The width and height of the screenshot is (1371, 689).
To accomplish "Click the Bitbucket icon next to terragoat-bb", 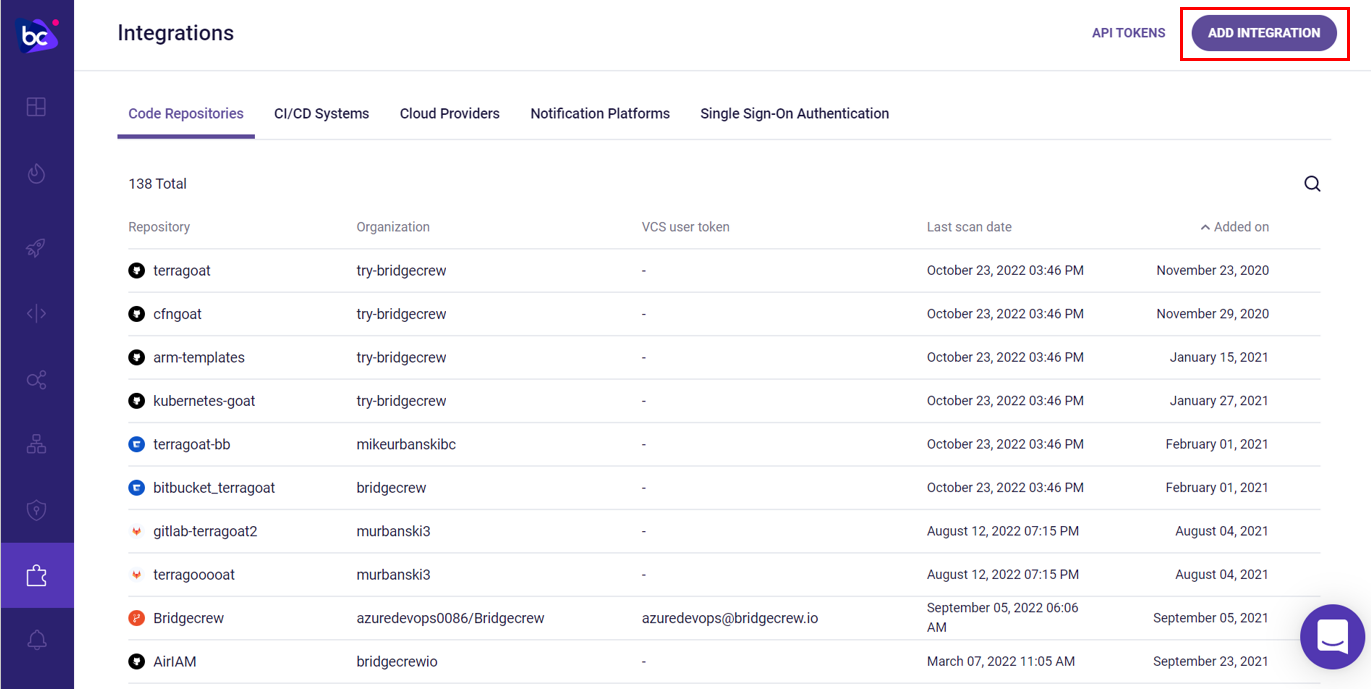I will tap(137, 444).
